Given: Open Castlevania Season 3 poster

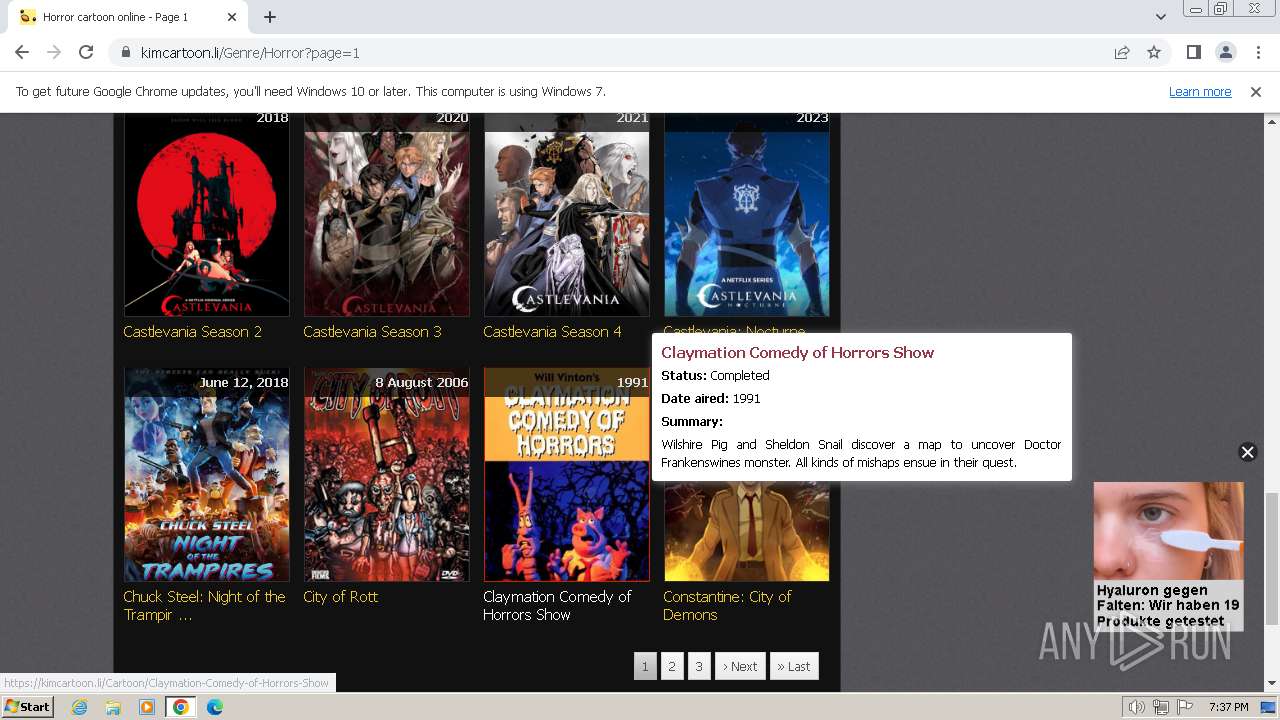Looking at the screenshot, I should click(387, 214).
